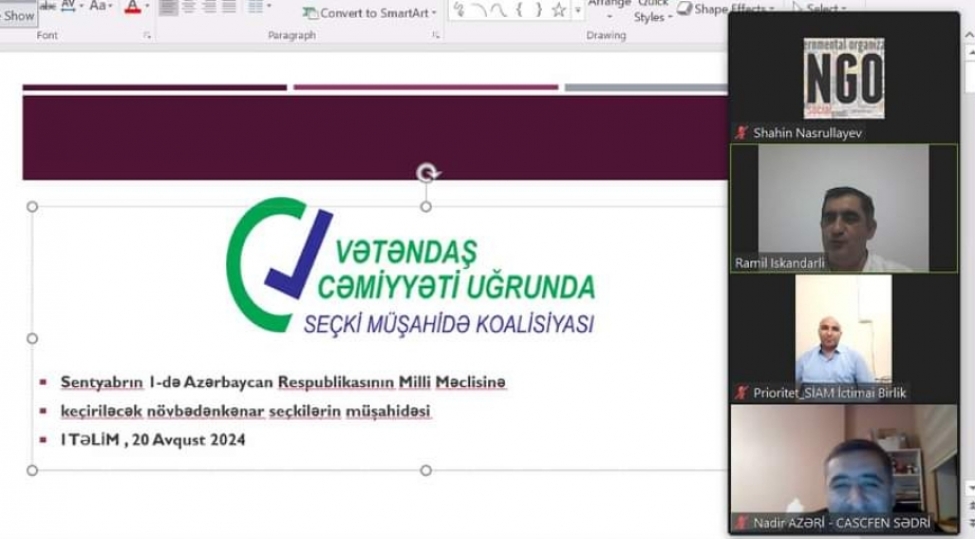Click the top-center text box resize handle
Viewport: 975px width, 540px height.
(426, 207)
